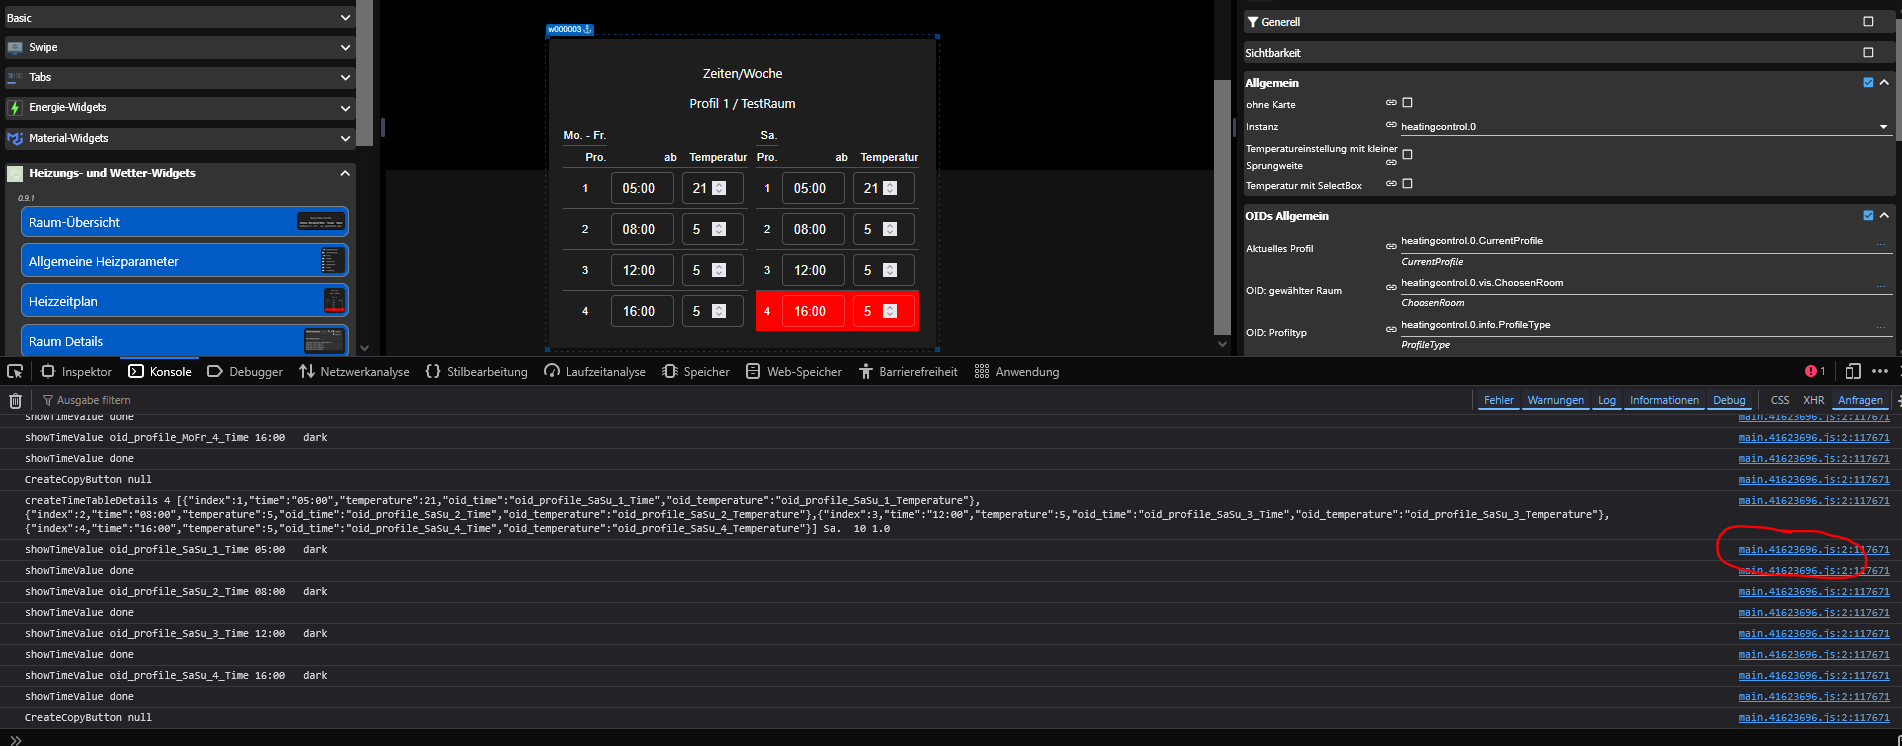Open the Barrierefreiheit tab
1902x746 pixels.
click(908, 371)
